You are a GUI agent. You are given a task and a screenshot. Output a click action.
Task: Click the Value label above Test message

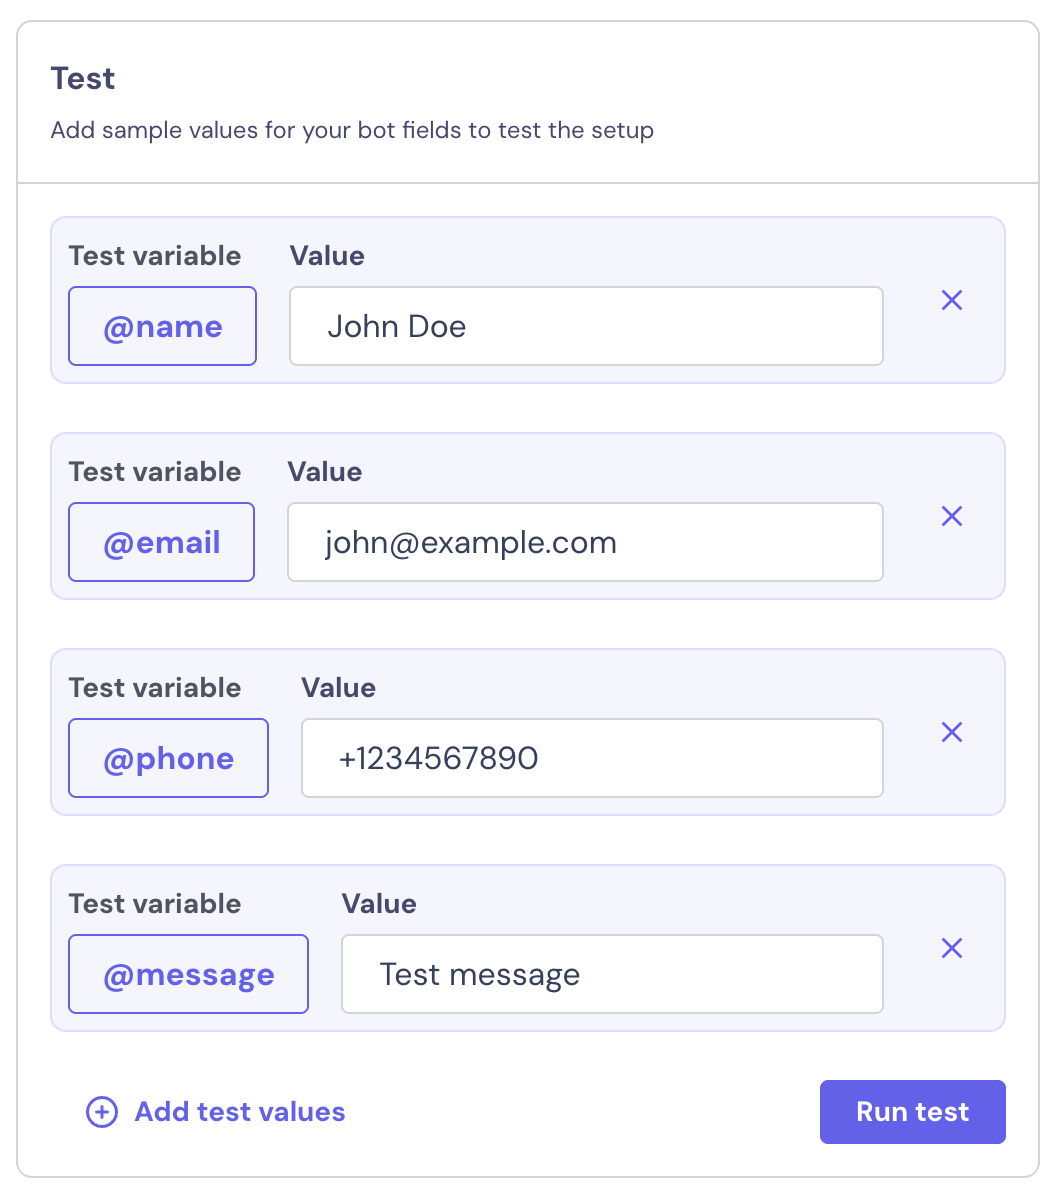point(379,904)
